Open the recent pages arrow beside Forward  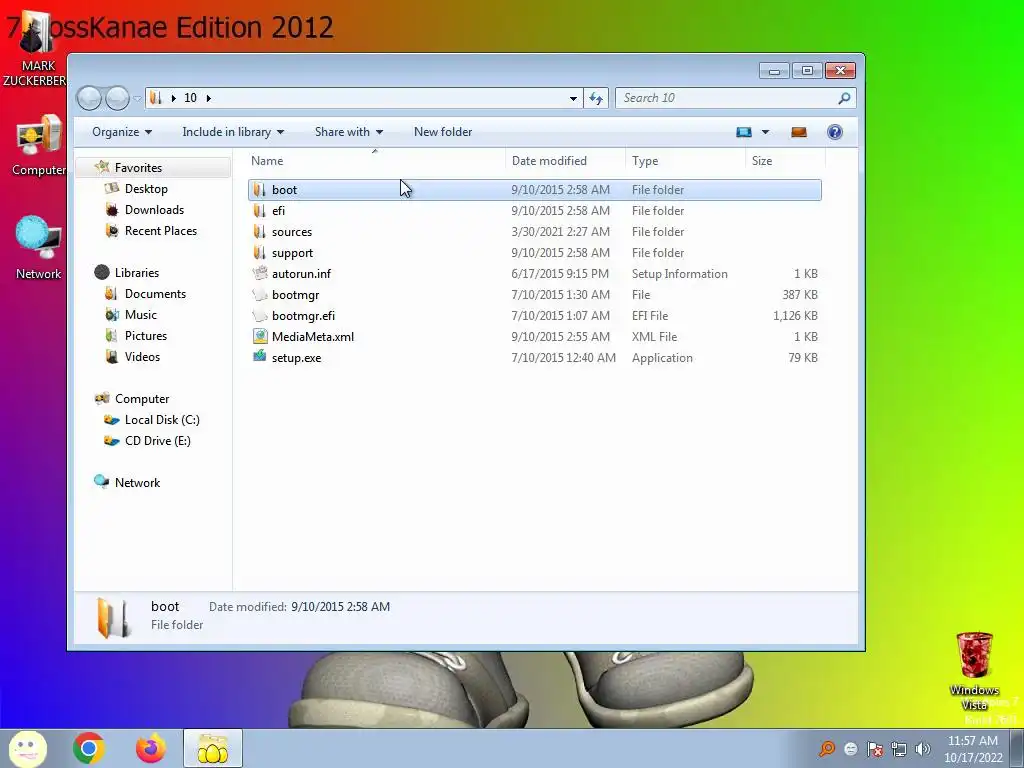(x=137, y=99)
